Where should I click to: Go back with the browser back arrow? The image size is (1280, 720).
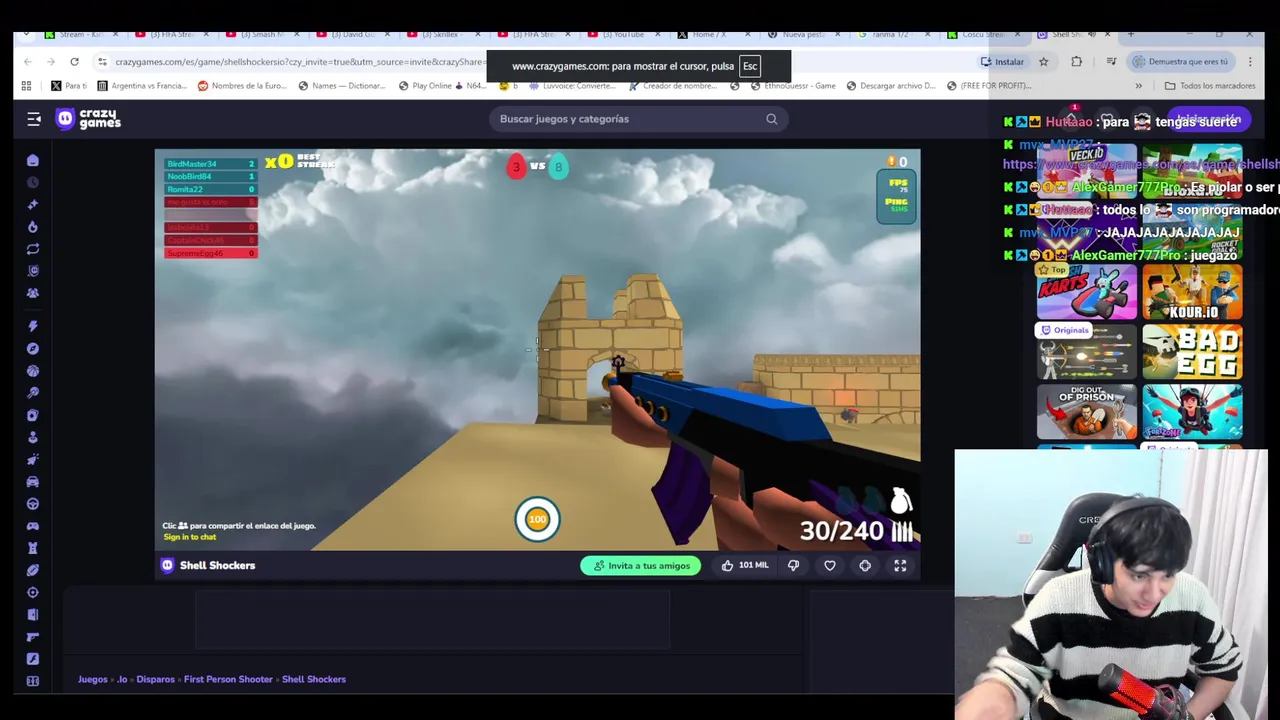[28, 62]
